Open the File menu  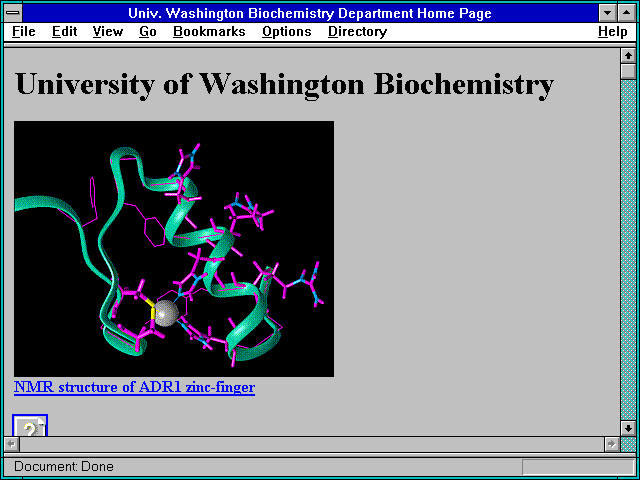click(24, 32)
